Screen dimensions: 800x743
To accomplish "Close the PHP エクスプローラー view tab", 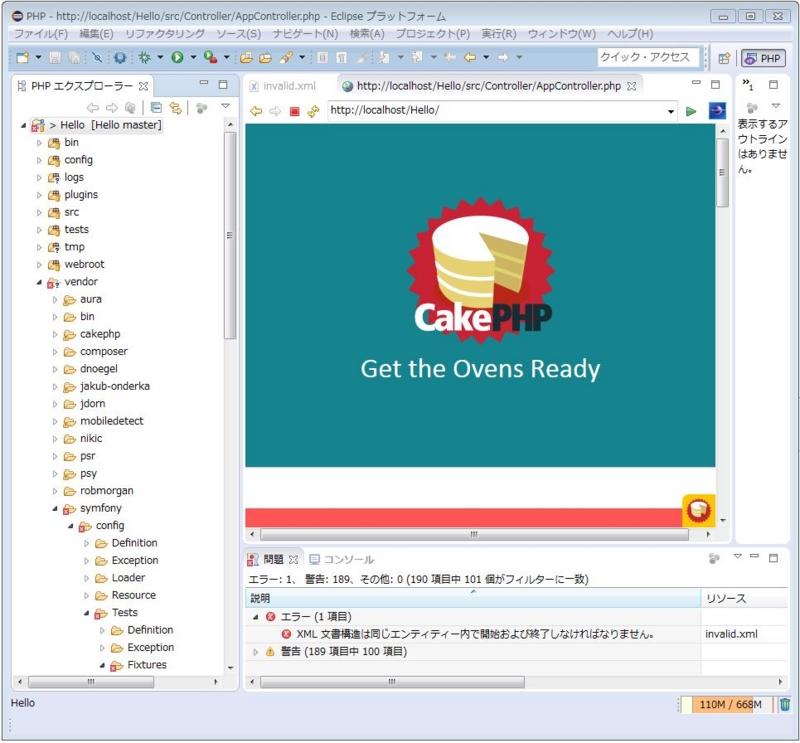I will (144, 86).
